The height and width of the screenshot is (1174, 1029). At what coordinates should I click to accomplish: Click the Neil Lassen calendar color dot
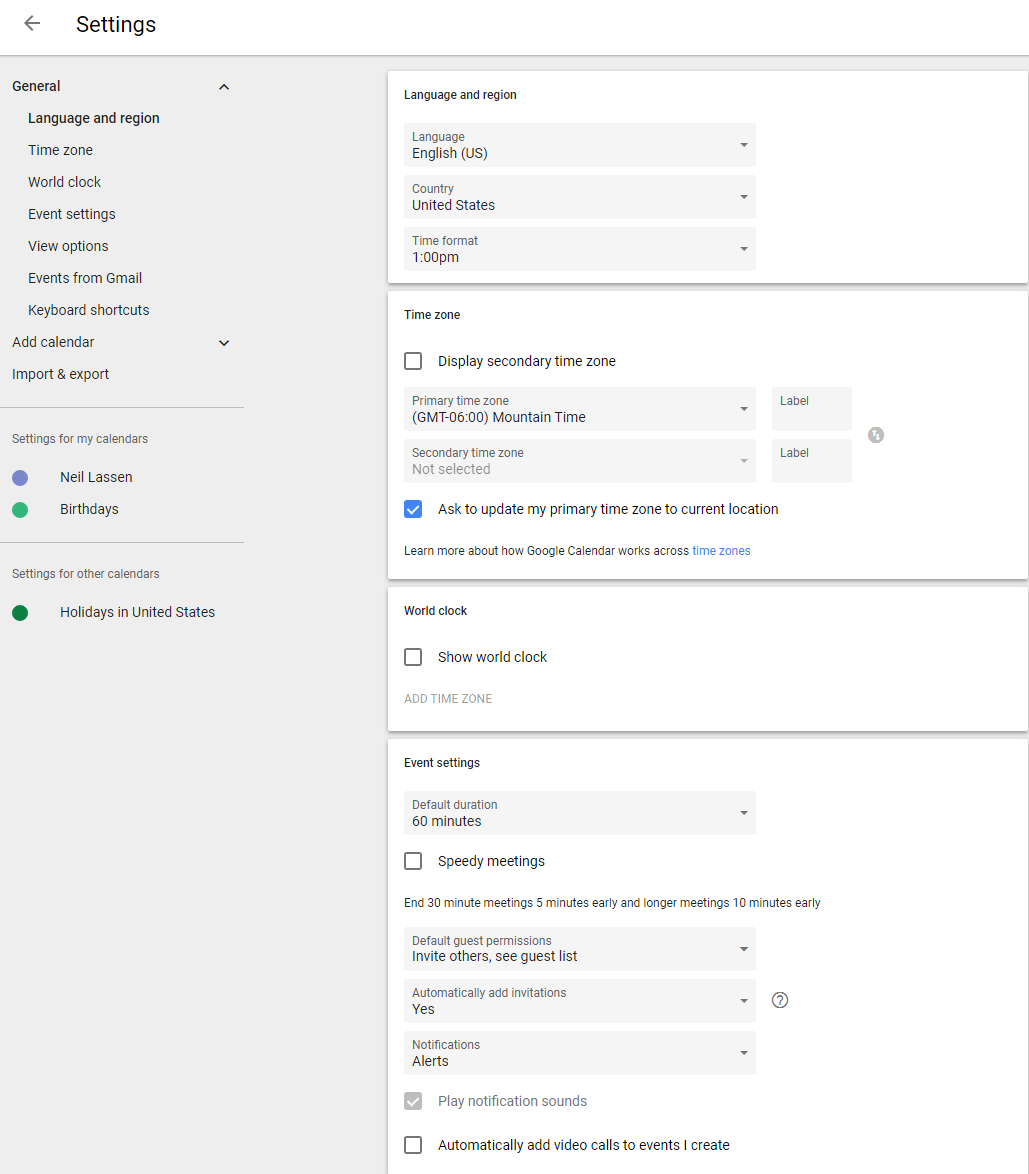[x=20, y=478]
